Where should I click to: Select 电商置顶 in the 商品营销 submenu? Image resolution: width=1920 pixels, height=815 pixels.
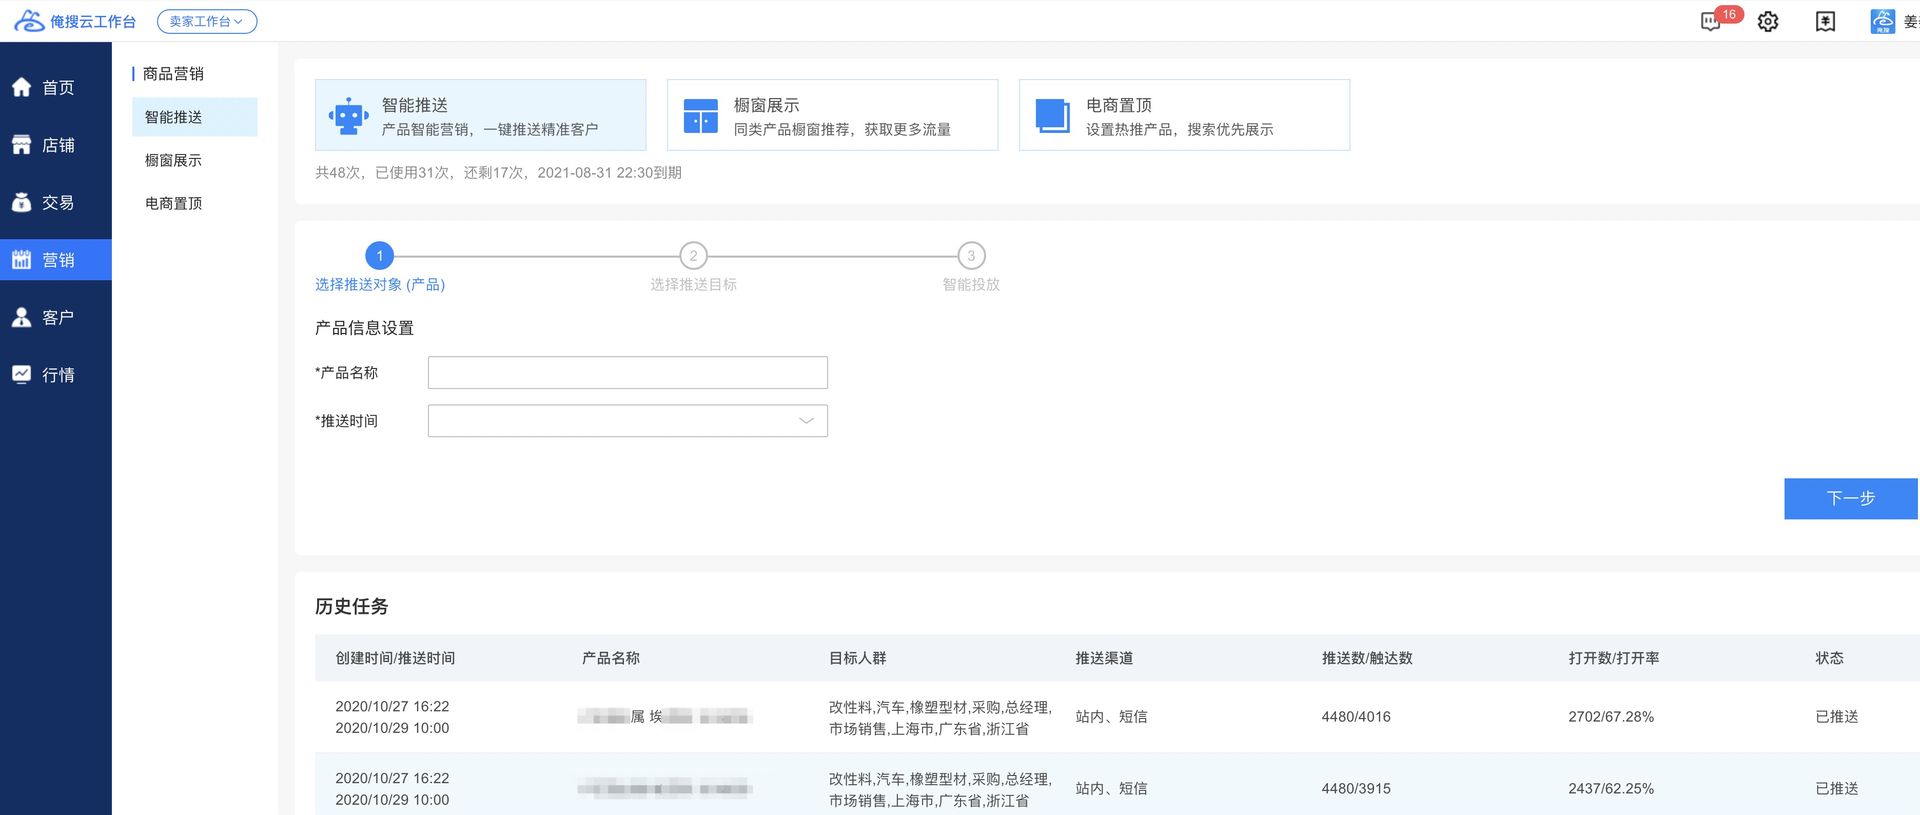[173, 203]
